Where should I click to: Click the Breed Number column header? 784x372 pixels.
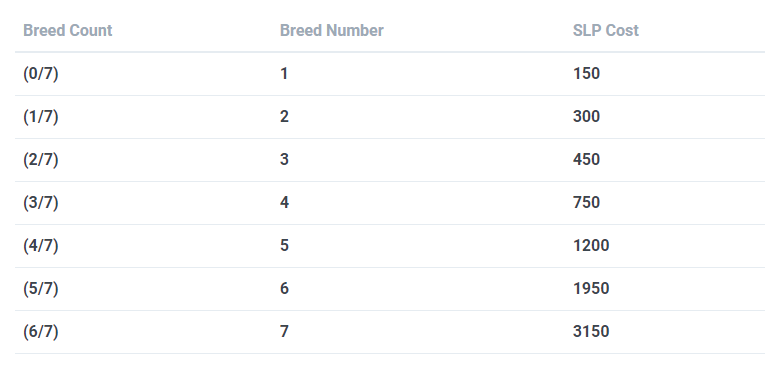[x=332, y=30]
